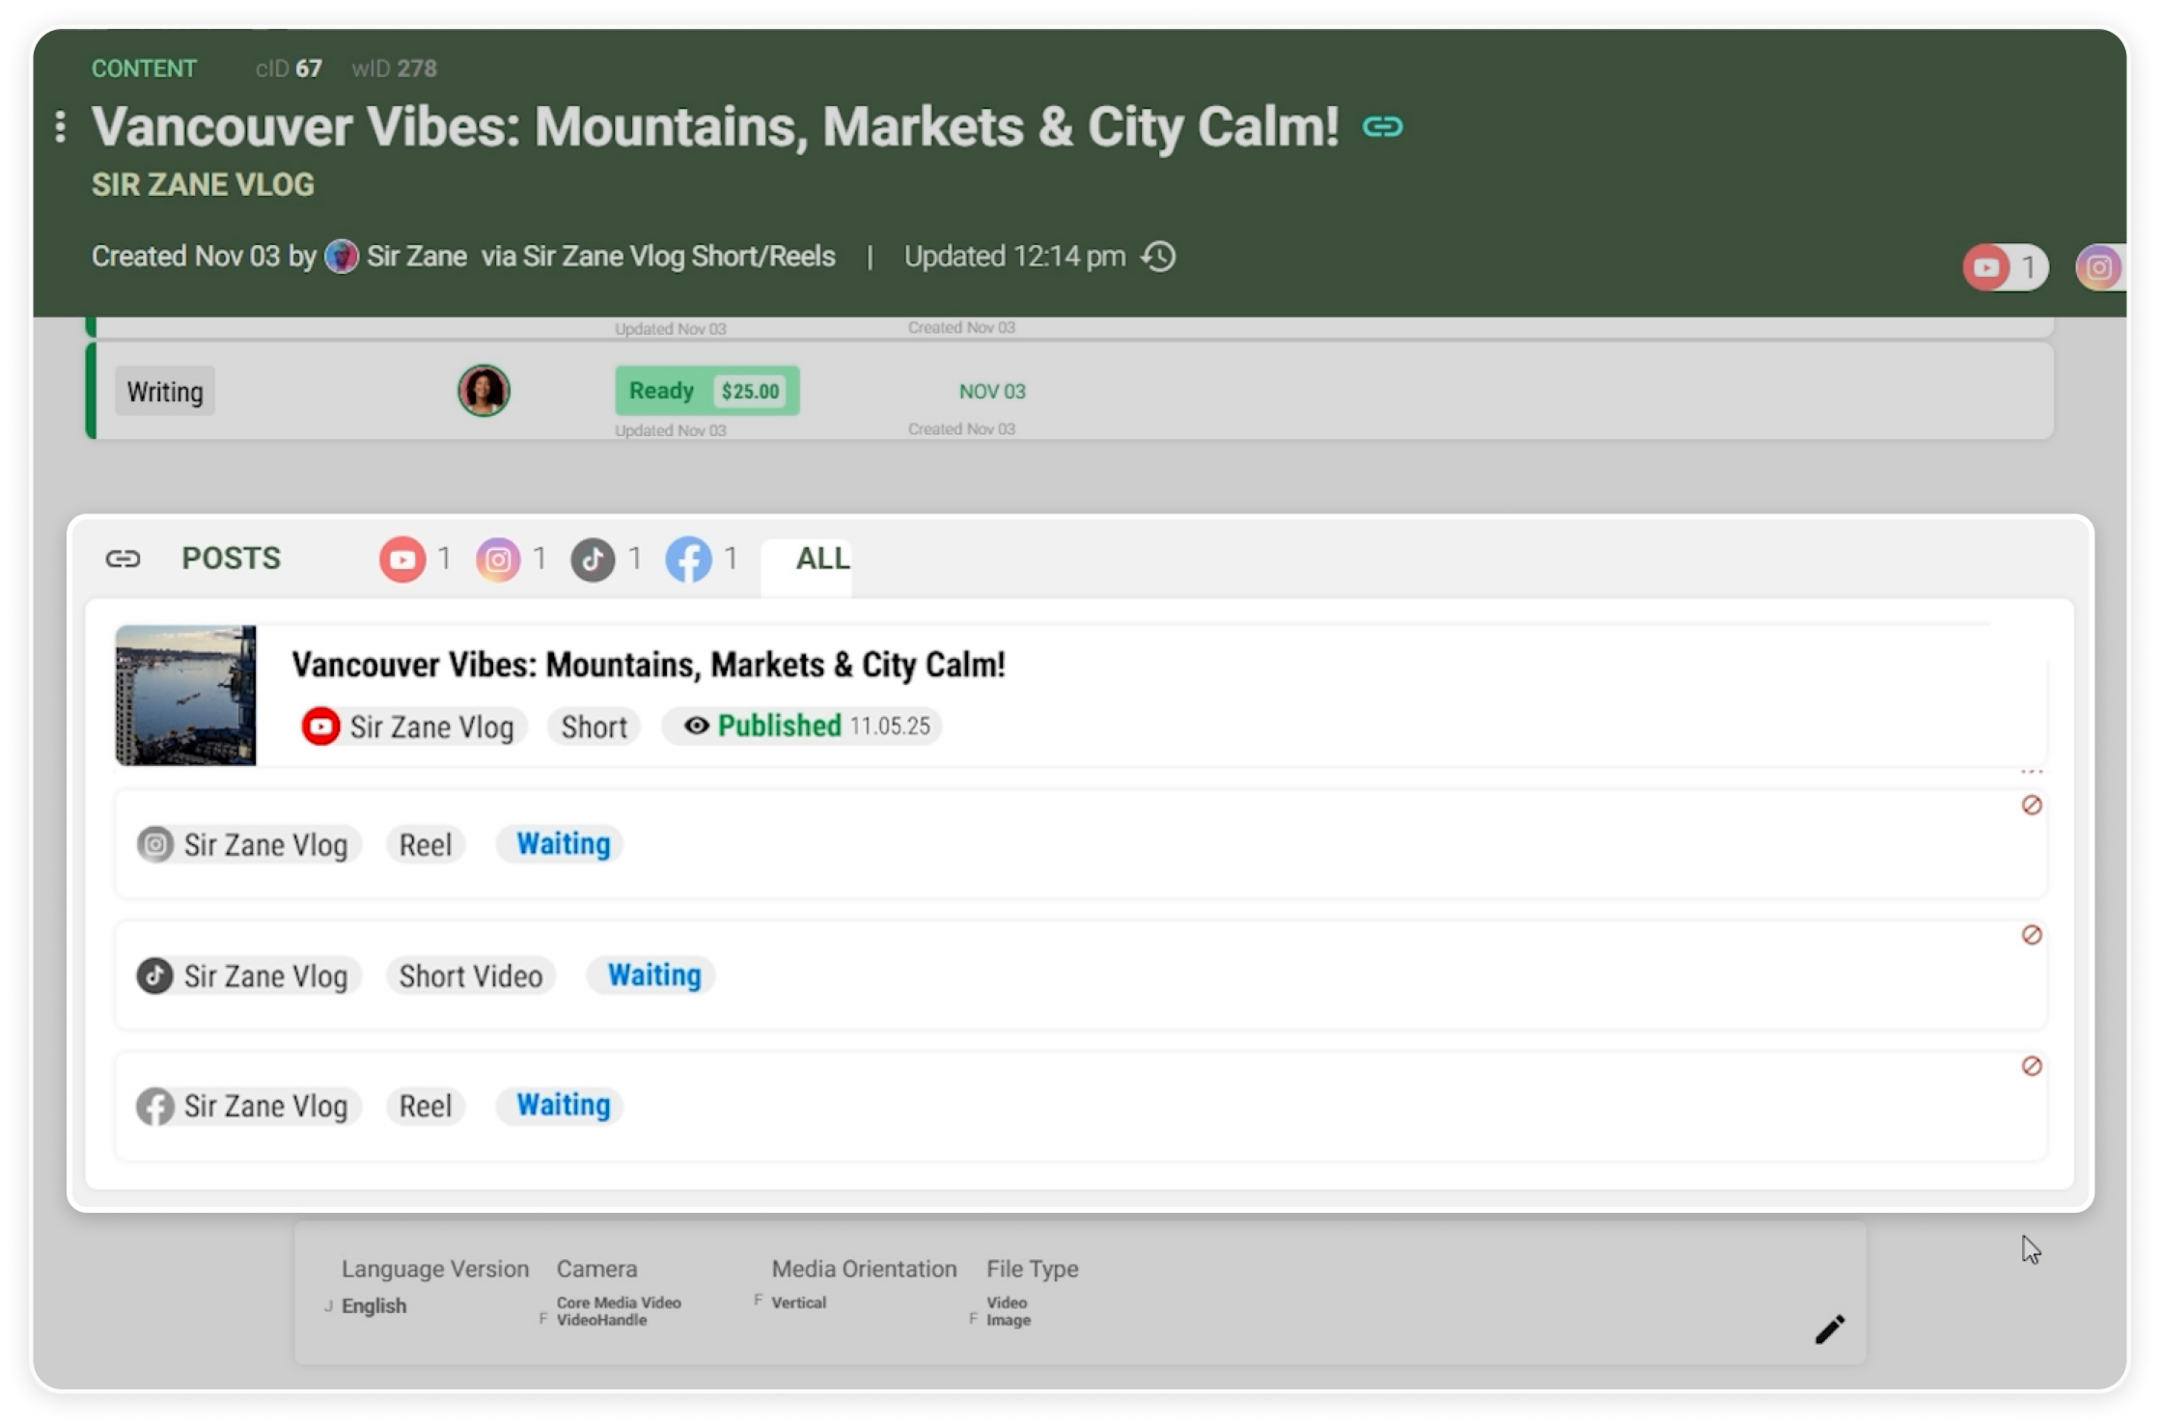Toggle the Published visibility eye status
The image size is (2160, 1427).
[x=697, y=726]
